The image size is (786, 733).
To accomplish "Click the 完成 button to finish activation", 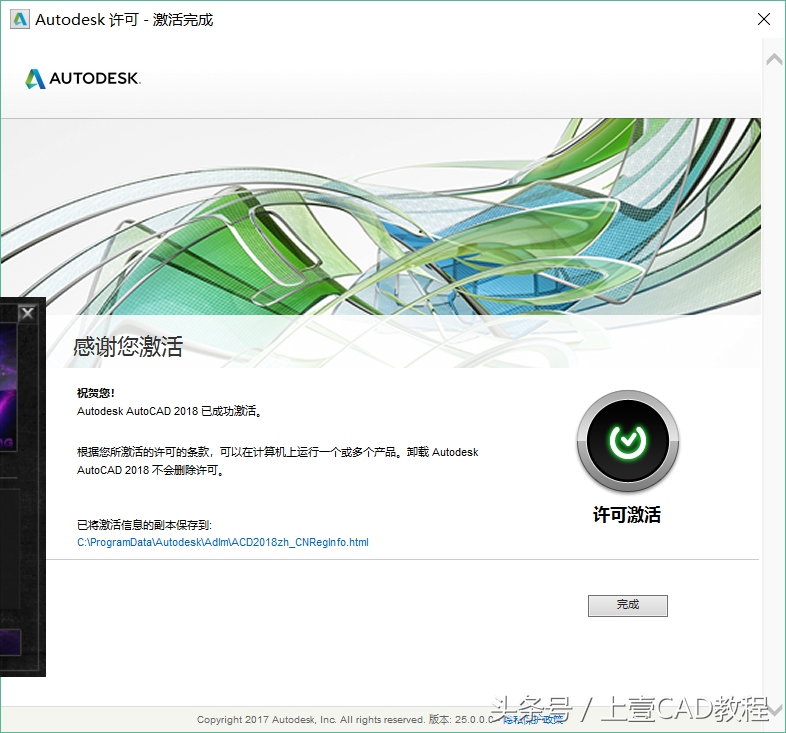I will click(x=628, y=606).
